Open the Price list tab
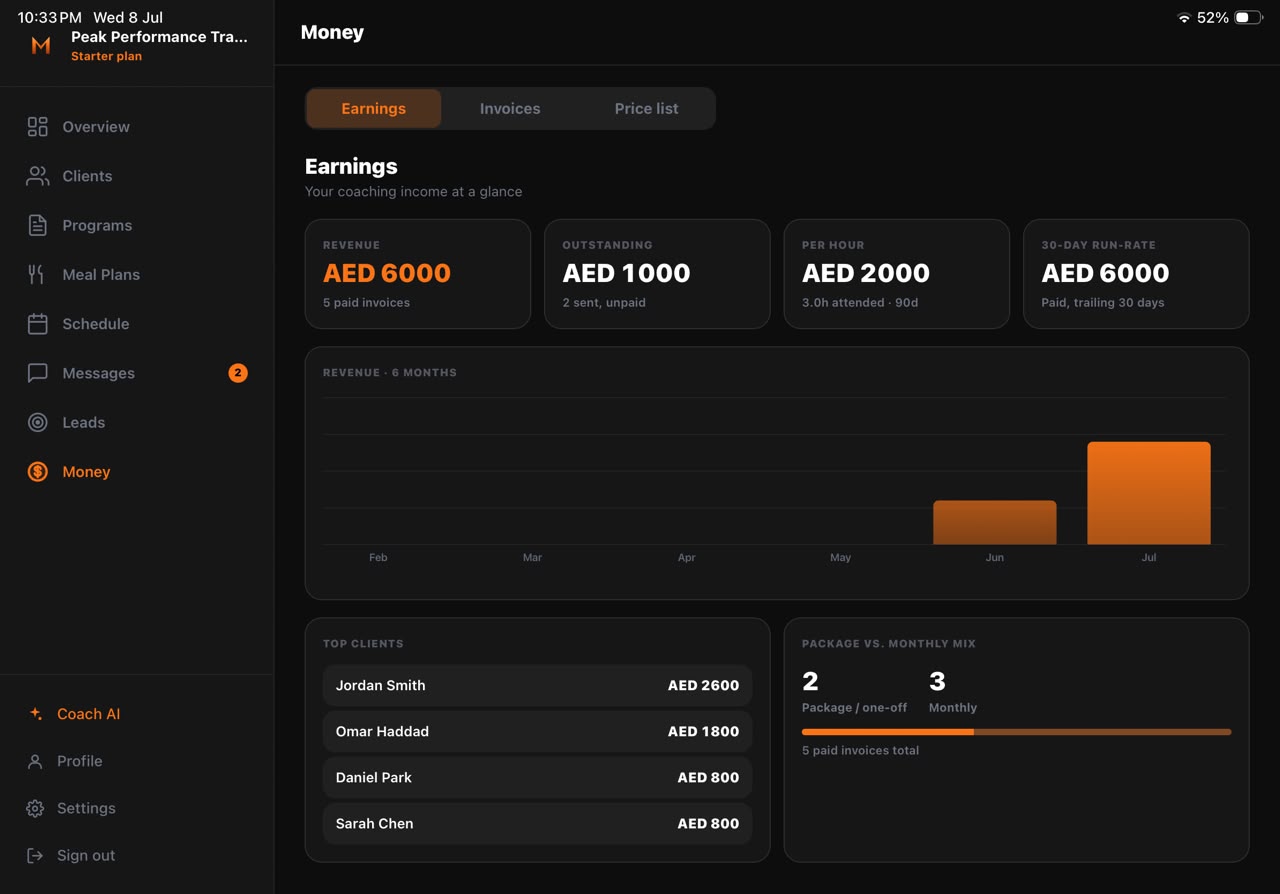 point(646,108)
